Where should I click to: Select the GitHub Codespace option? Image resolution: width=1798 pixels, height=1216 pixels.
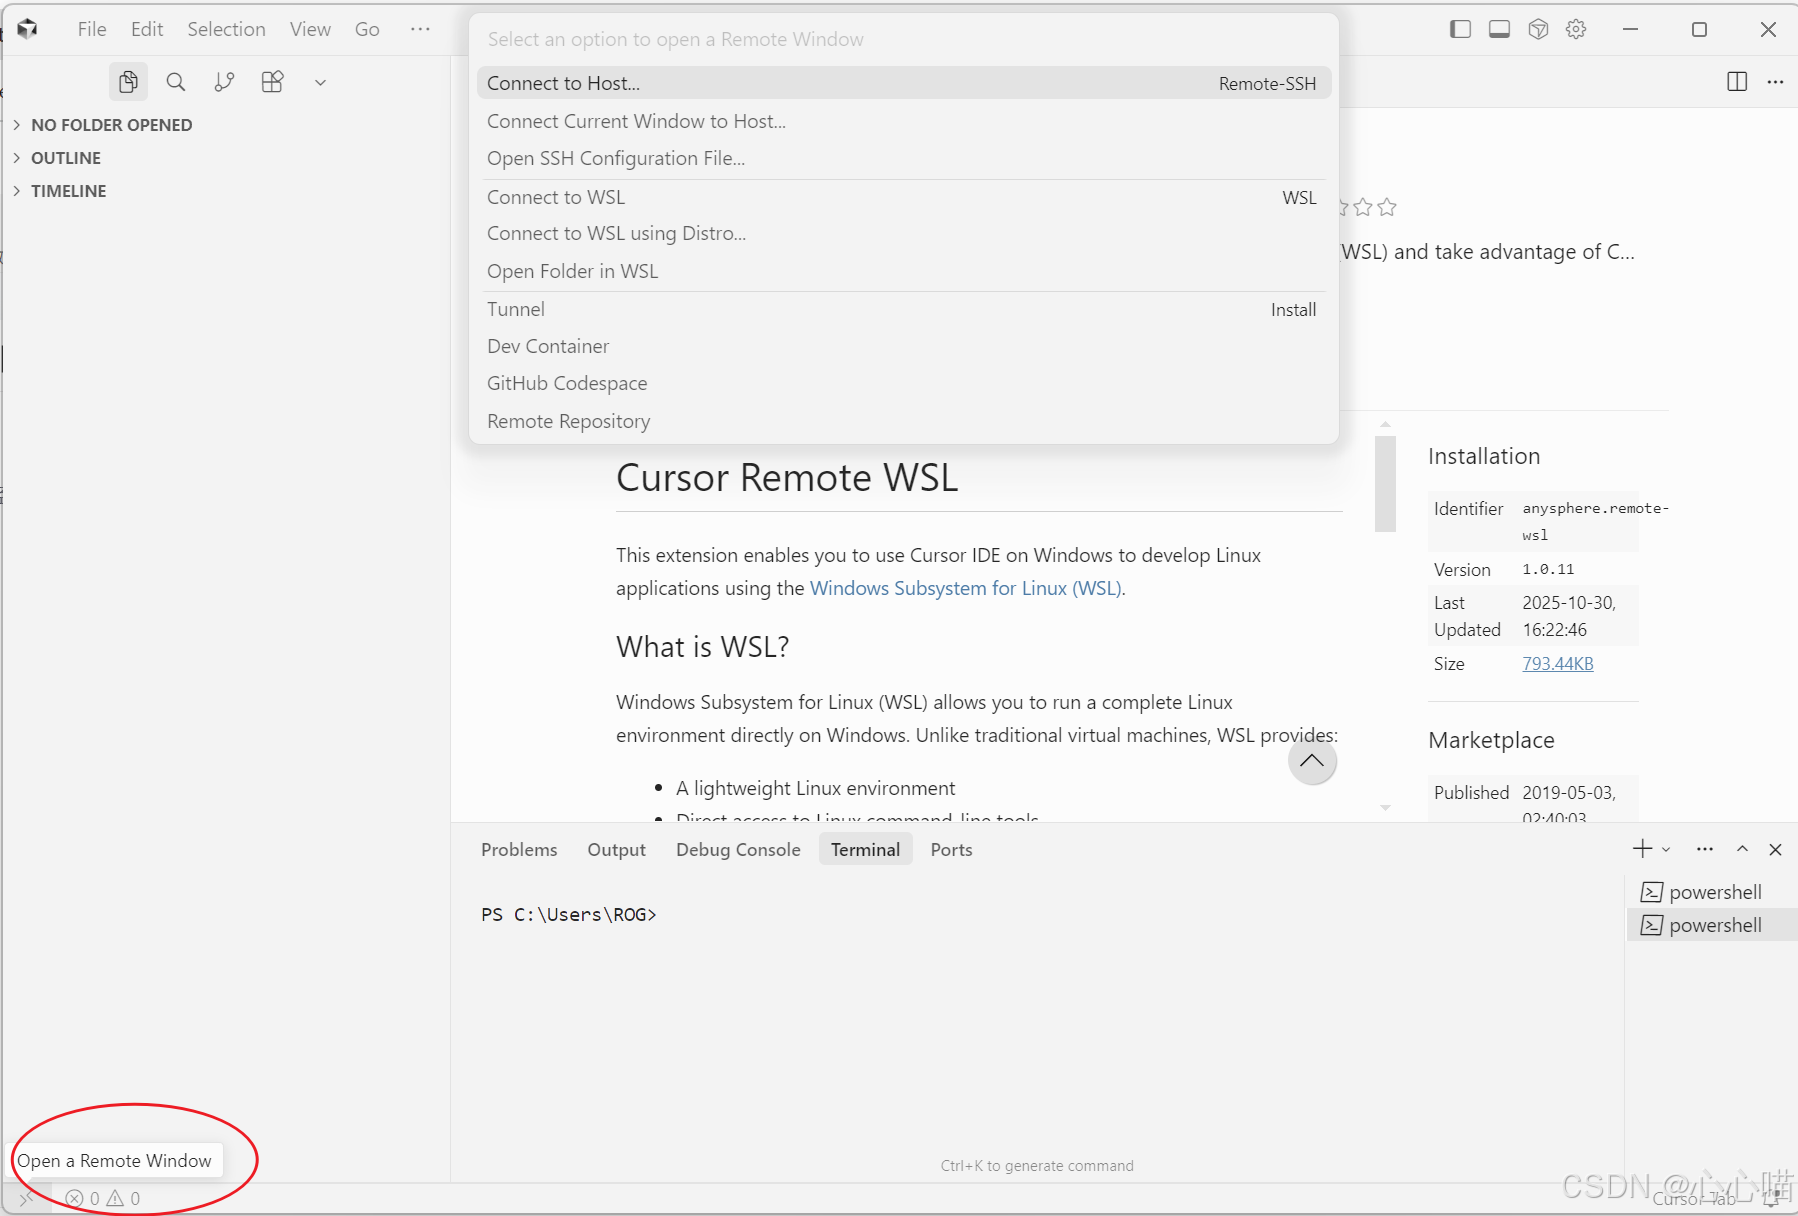click(x=904, y=383)
